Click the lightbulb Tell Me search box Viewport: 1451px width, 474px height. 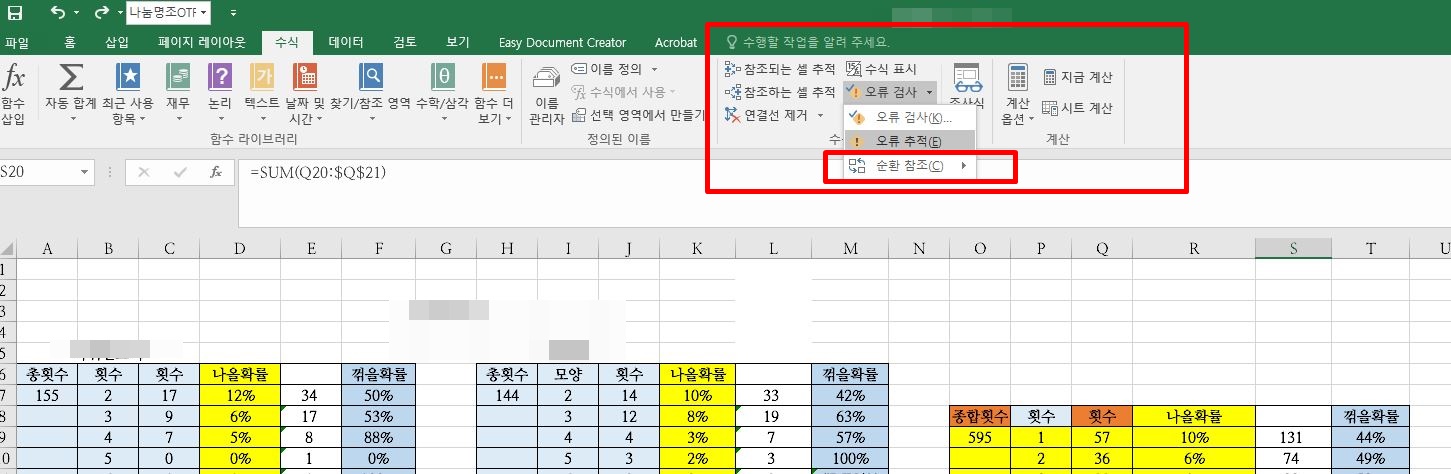808,43
